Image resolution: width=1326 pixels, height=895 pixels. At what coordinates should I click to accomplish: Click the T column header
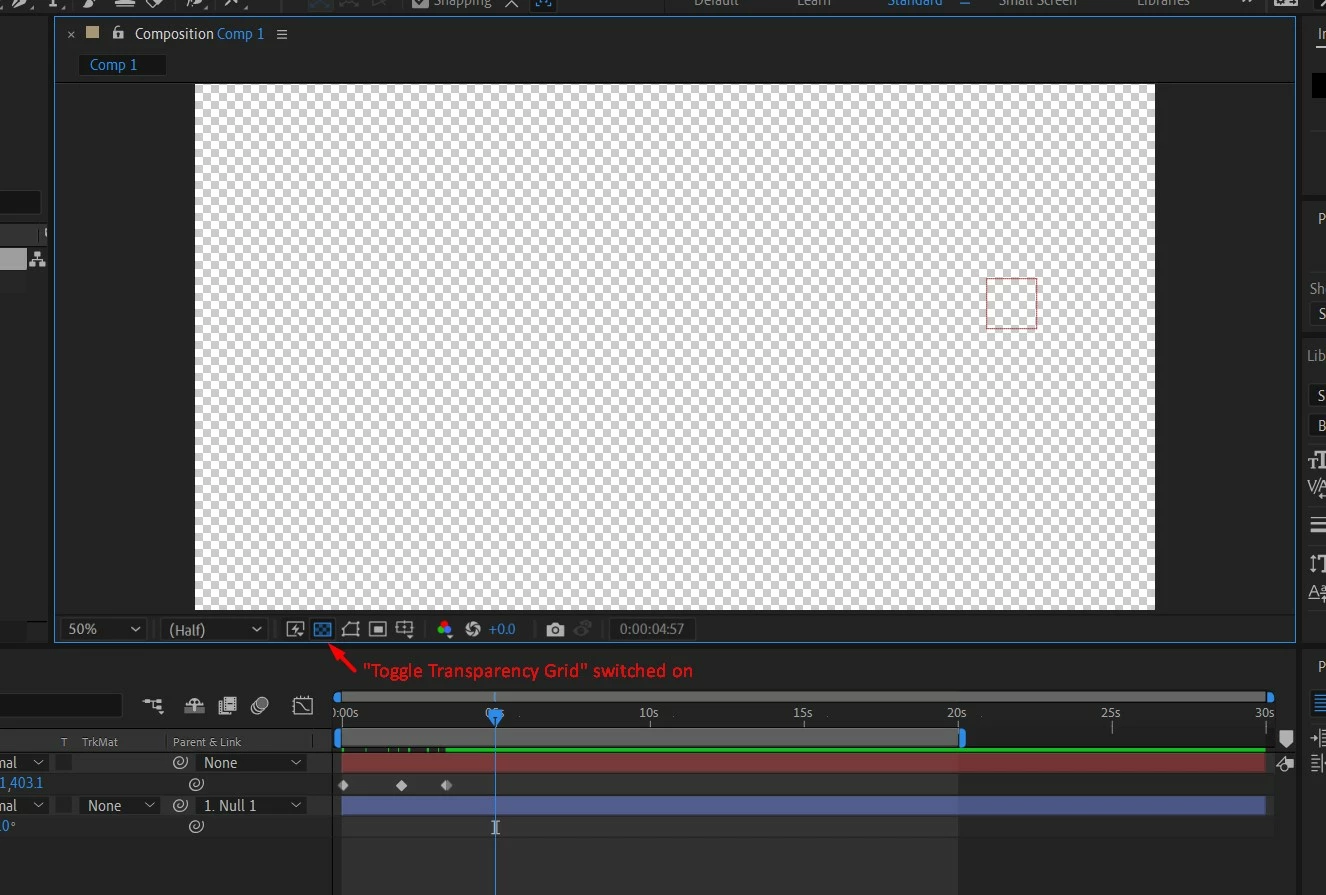click(x=64, y=742)
